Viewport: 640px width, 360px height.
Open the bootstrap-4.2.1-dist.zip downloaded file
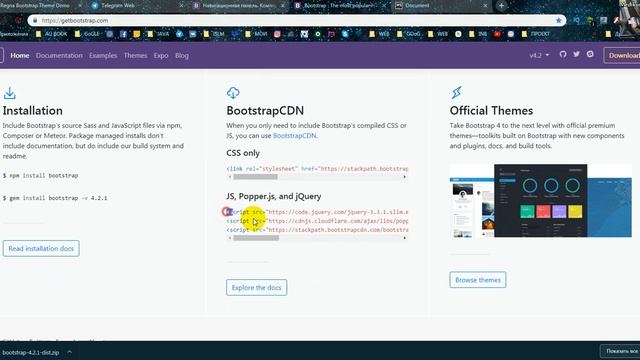pyautogui.click(x=31, y=352)
